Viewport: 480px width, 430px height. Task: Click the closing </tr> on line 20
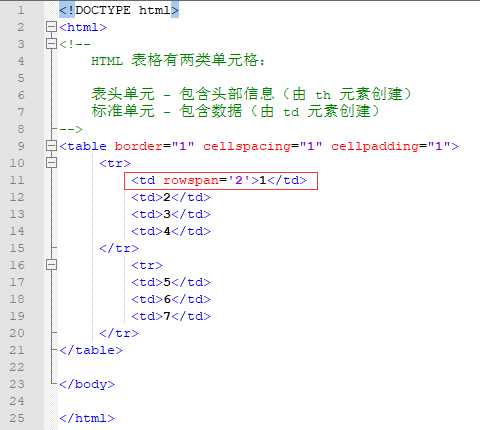(119, 333)
